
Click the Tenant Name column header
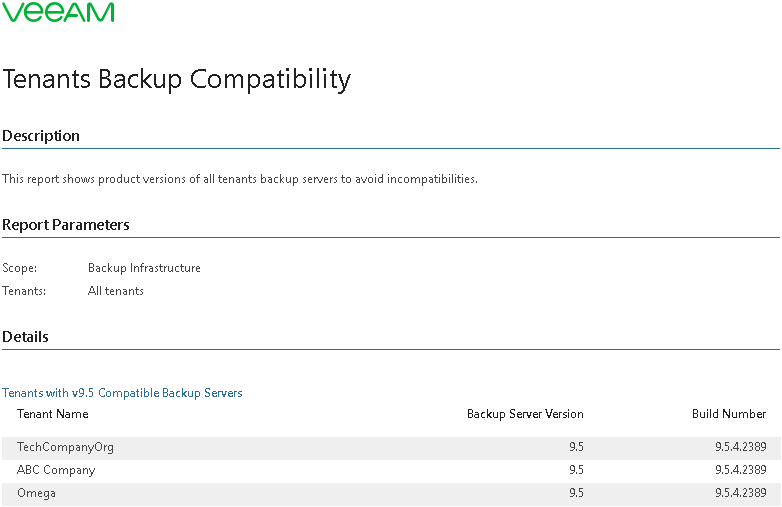click(53, 414)
